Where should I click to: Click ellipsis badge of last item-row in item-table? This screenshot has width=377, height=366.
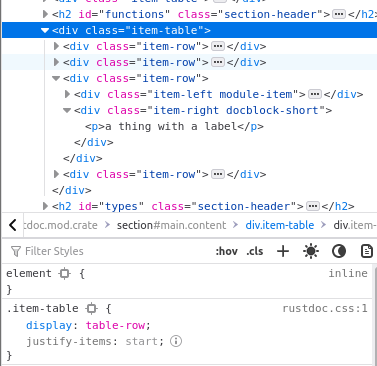tap(218, 174)
